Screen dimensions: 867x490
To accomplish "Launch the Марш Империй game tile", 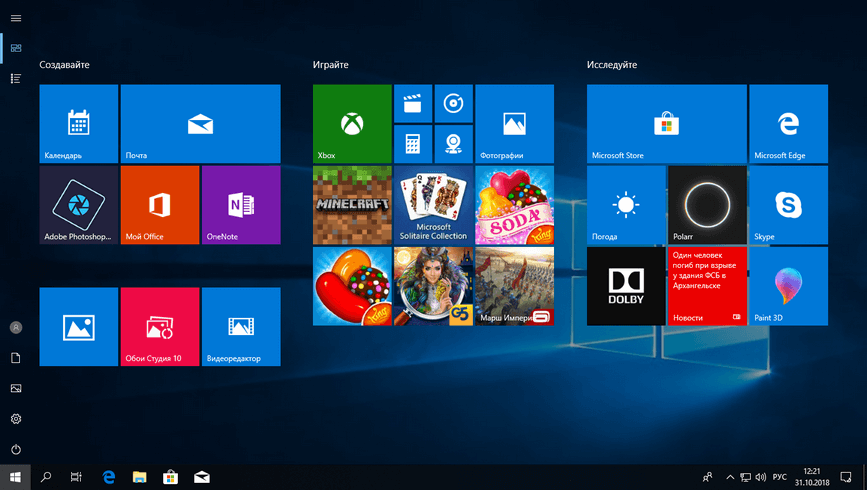I will 514,286.
